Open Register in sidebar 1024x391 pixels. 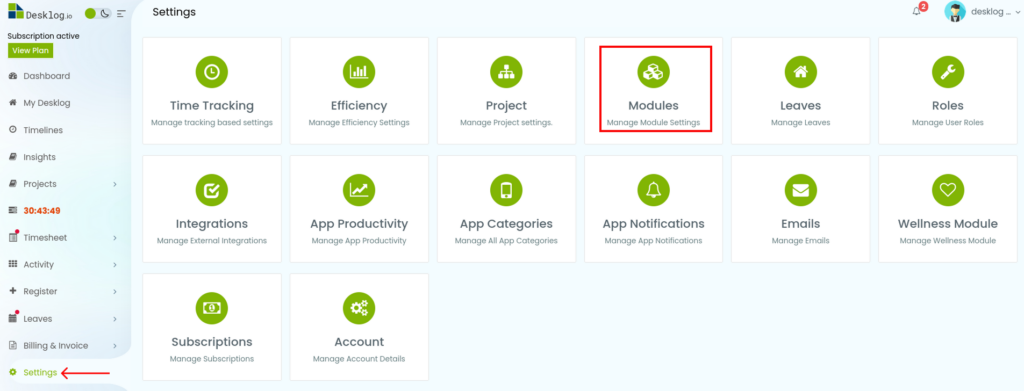click(40, 291)
